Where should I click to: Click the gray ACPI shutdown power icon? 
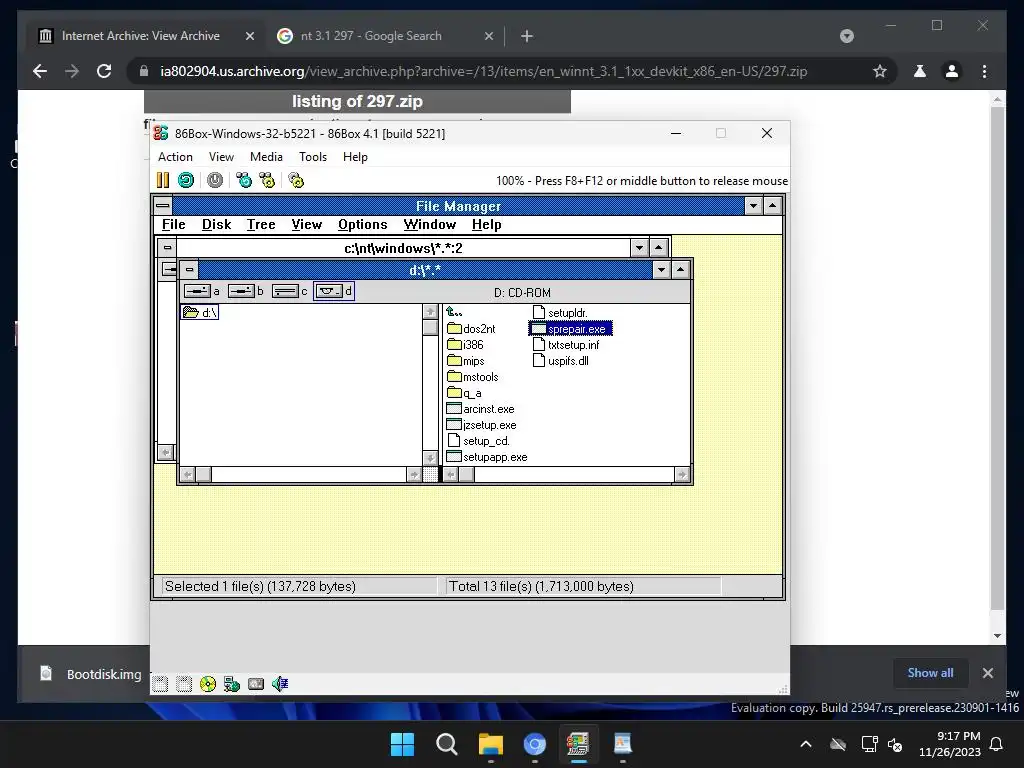[x=215, y=180]
